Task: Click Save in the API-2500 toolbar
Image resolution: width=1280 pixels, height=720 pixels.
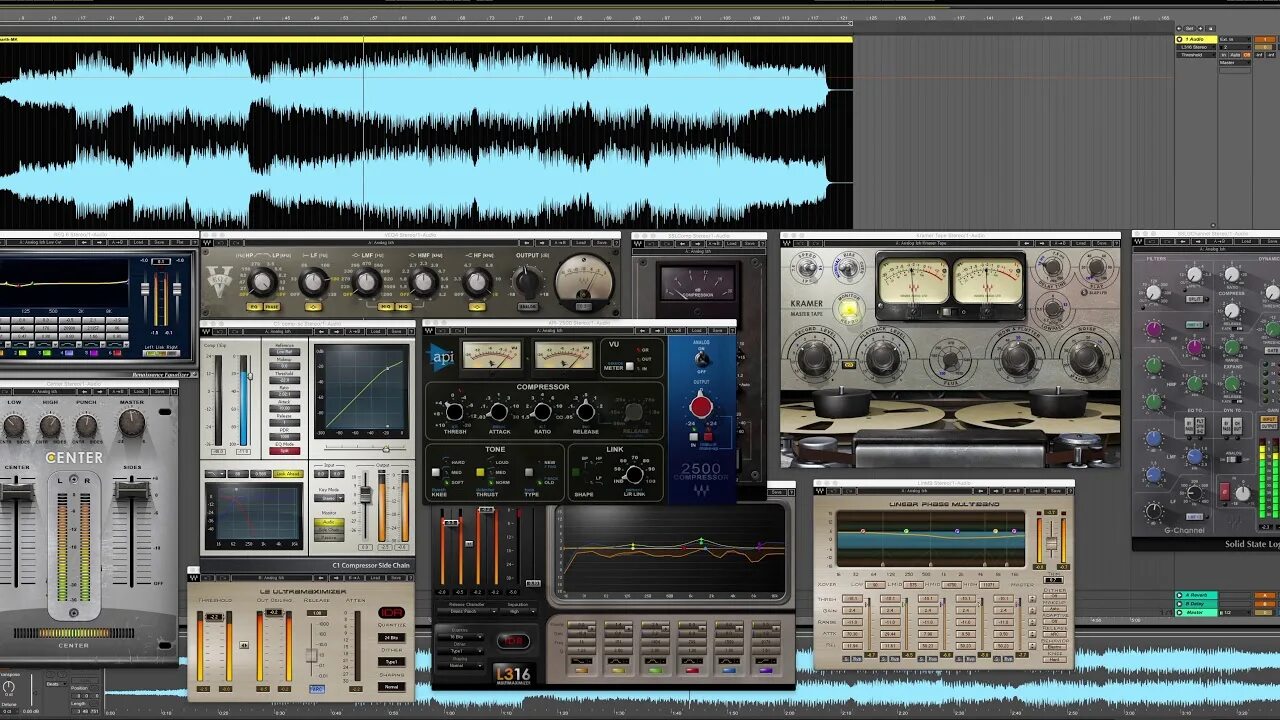Action: [716, 330]
